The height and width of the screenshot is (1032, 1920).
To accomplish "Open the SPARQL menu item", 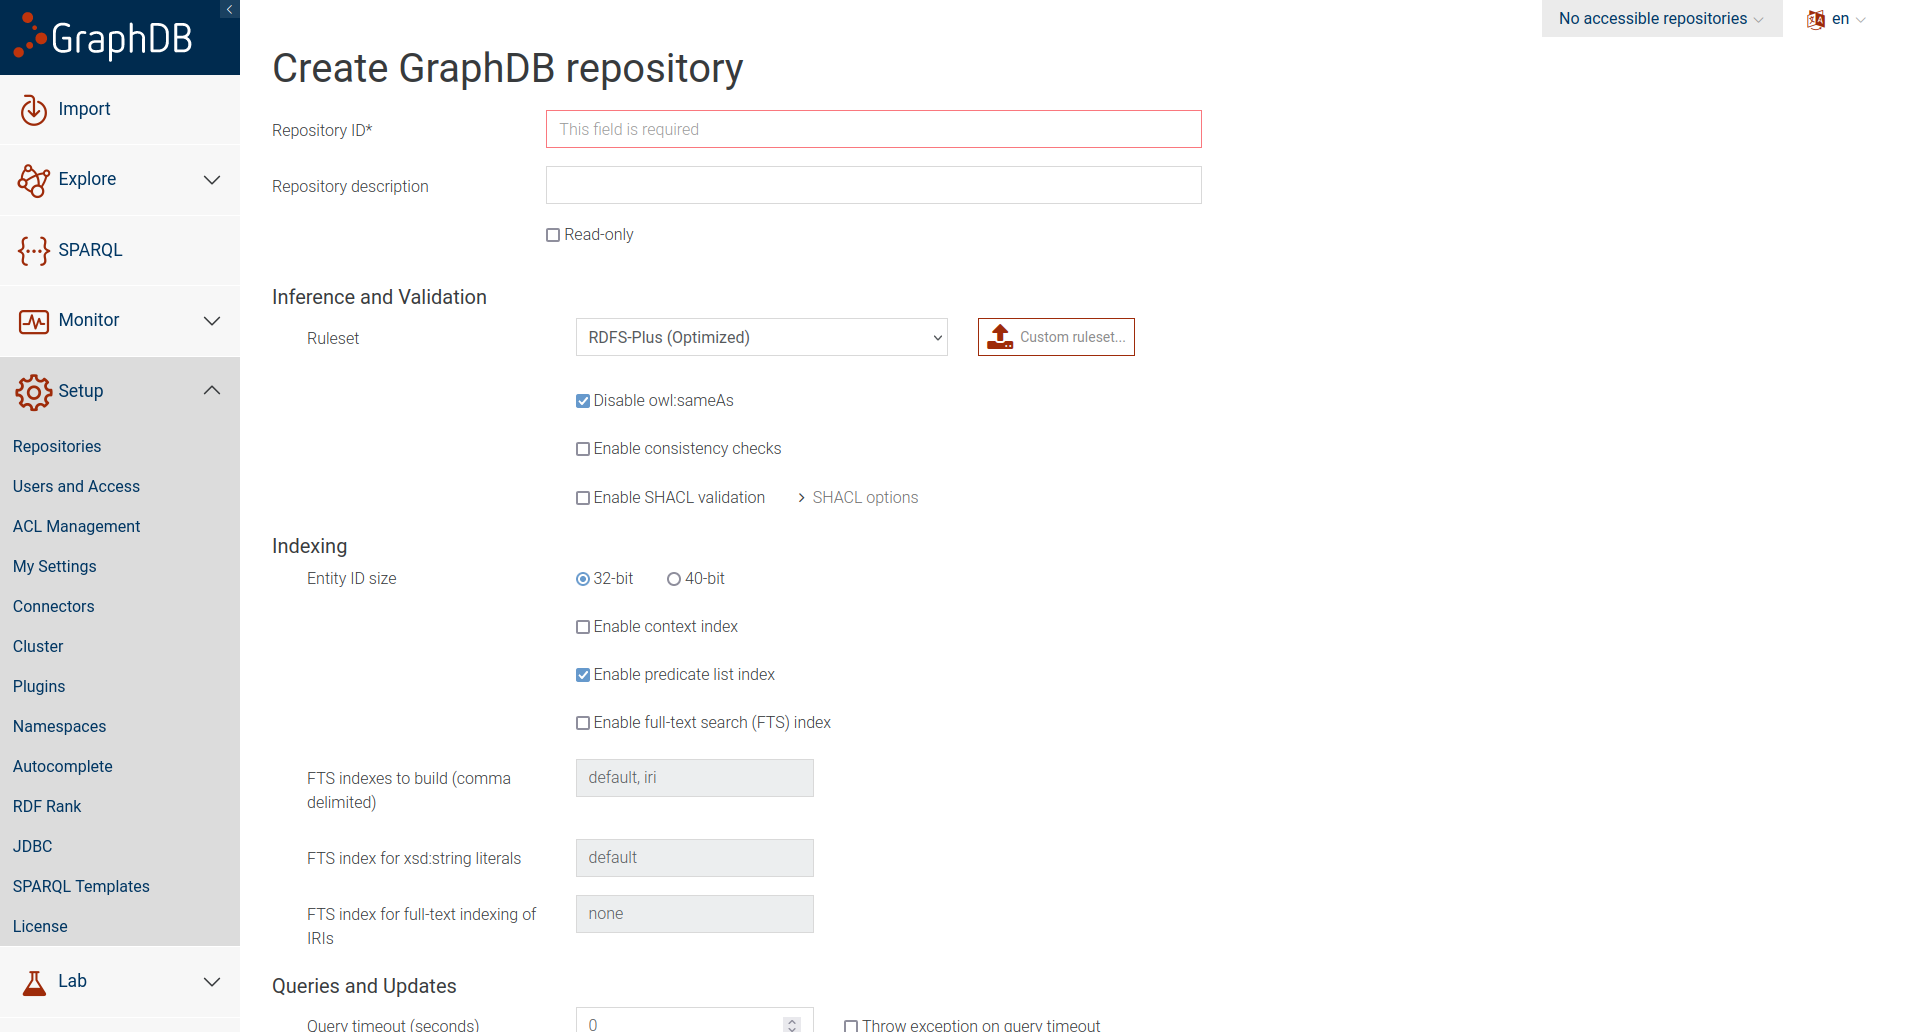I will [x=120, y=250].
